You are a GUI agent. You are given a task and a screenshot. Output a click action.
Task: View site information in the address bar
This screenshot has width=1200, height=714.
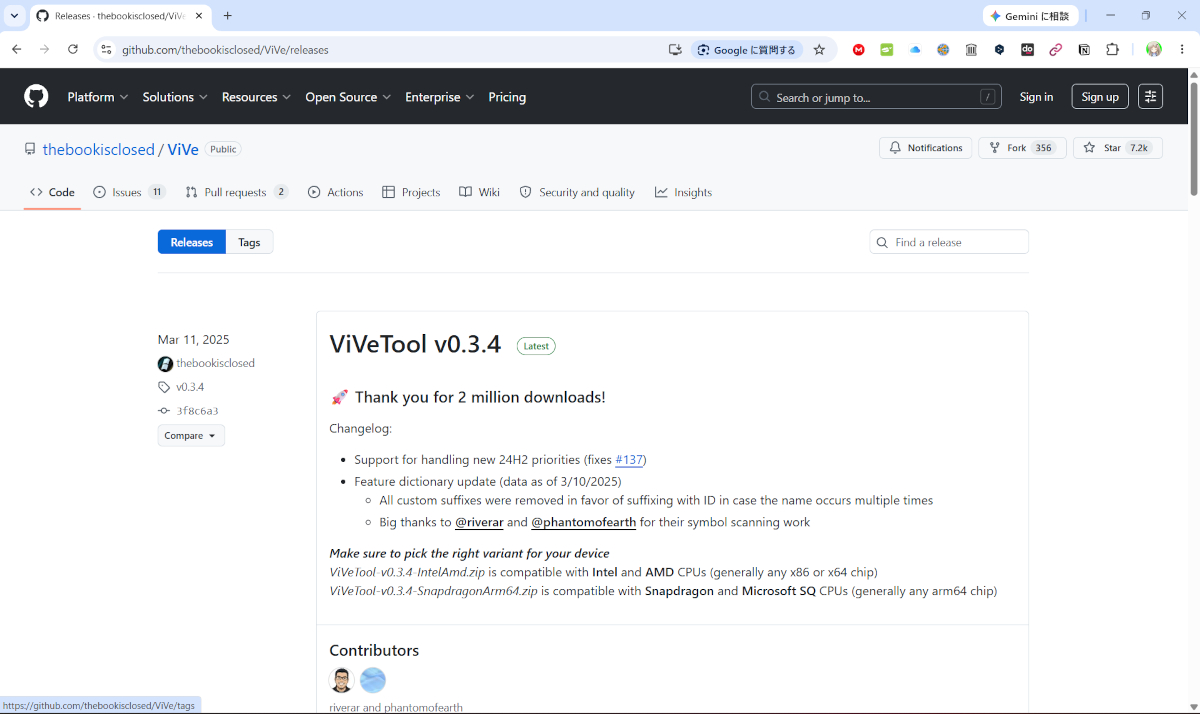click(107, 50)
